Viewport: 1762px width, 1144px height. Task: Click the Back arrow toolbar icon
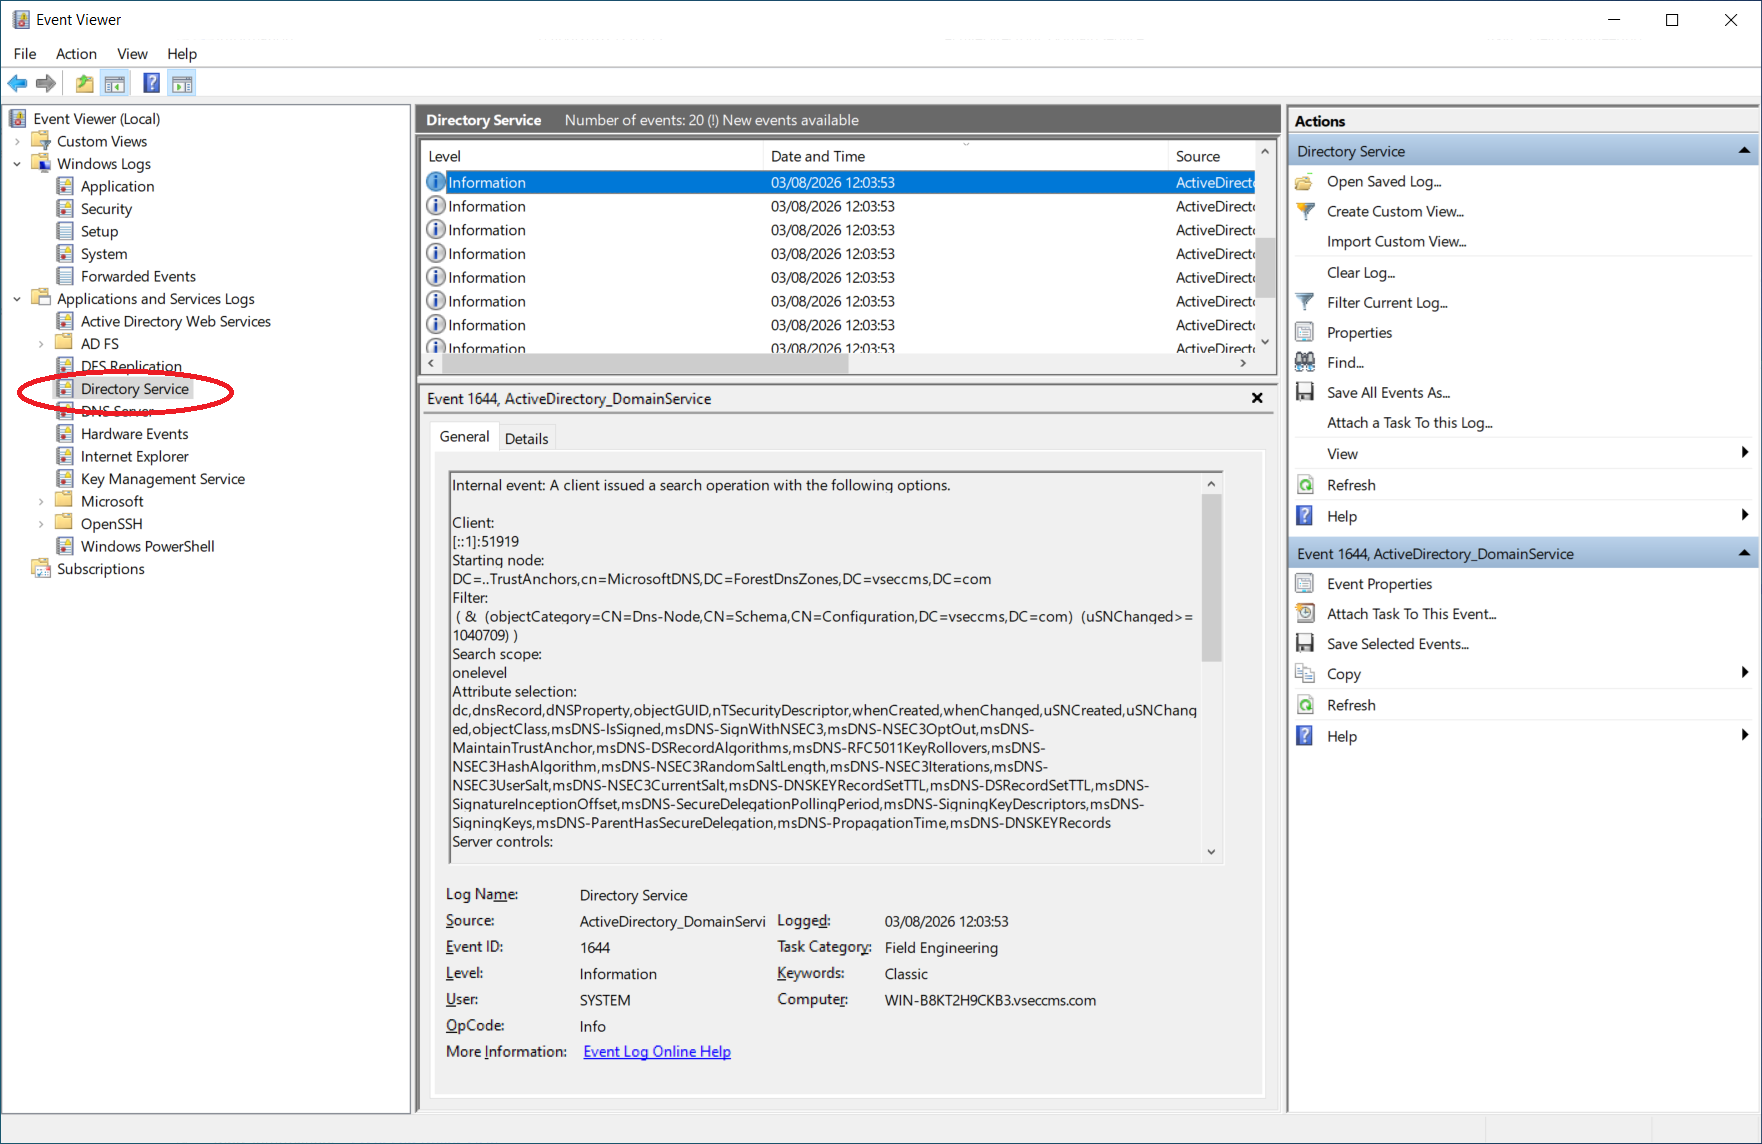tap(17, 84)
